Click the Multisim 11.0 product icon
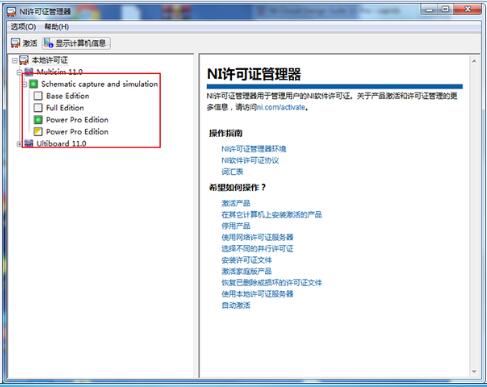 (29, 71)
